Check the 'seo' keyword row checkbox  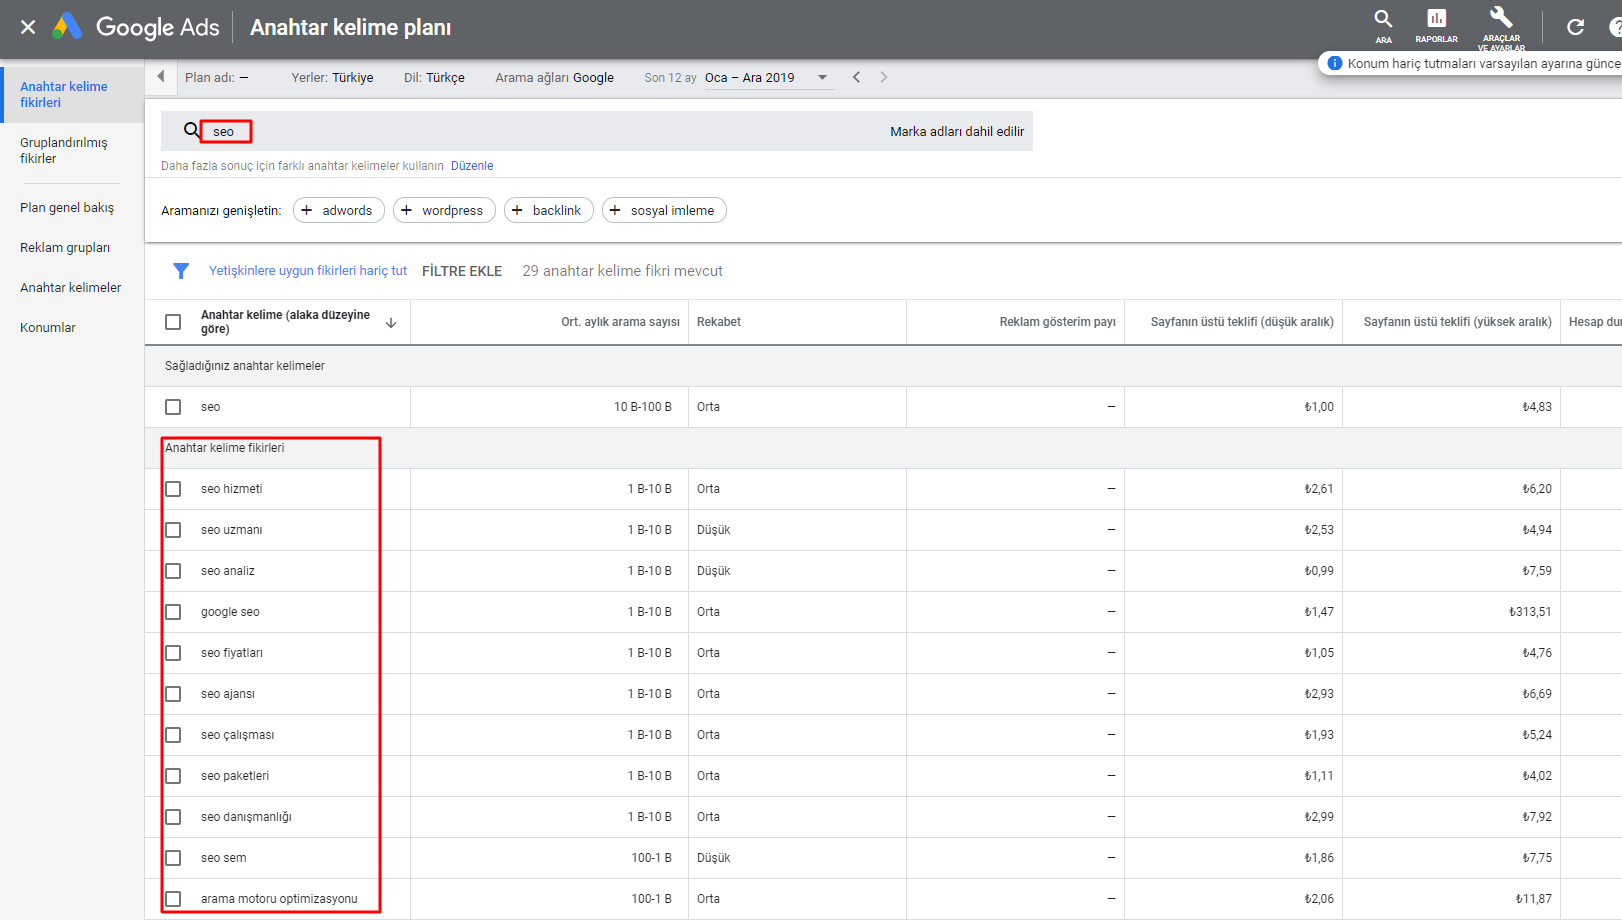click(173, 407)
